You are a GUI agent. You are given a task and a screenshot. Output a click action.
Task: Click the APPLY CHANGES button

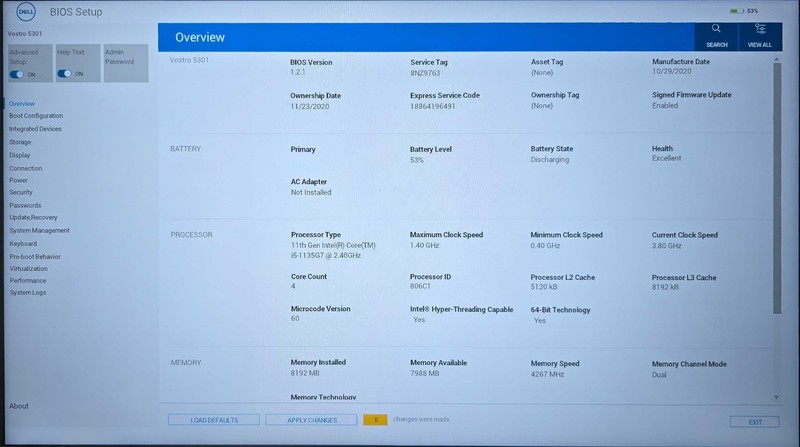tap(311, 420)
